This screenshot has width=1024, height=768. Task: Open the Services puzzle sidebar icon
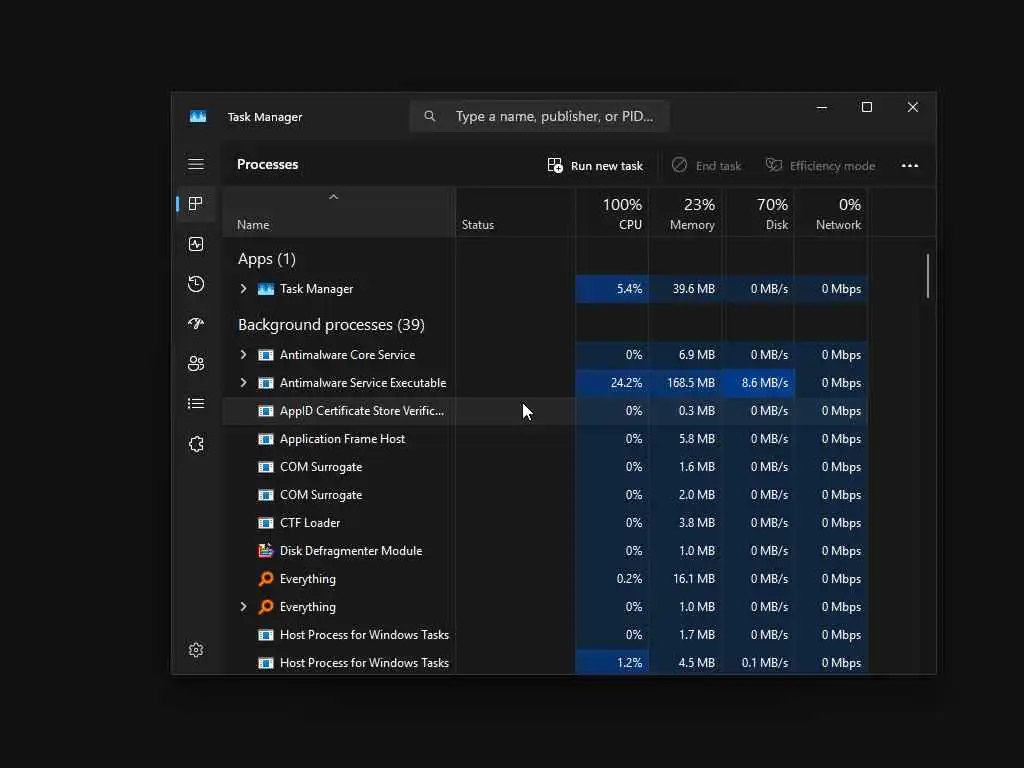[x=196, y=444]
